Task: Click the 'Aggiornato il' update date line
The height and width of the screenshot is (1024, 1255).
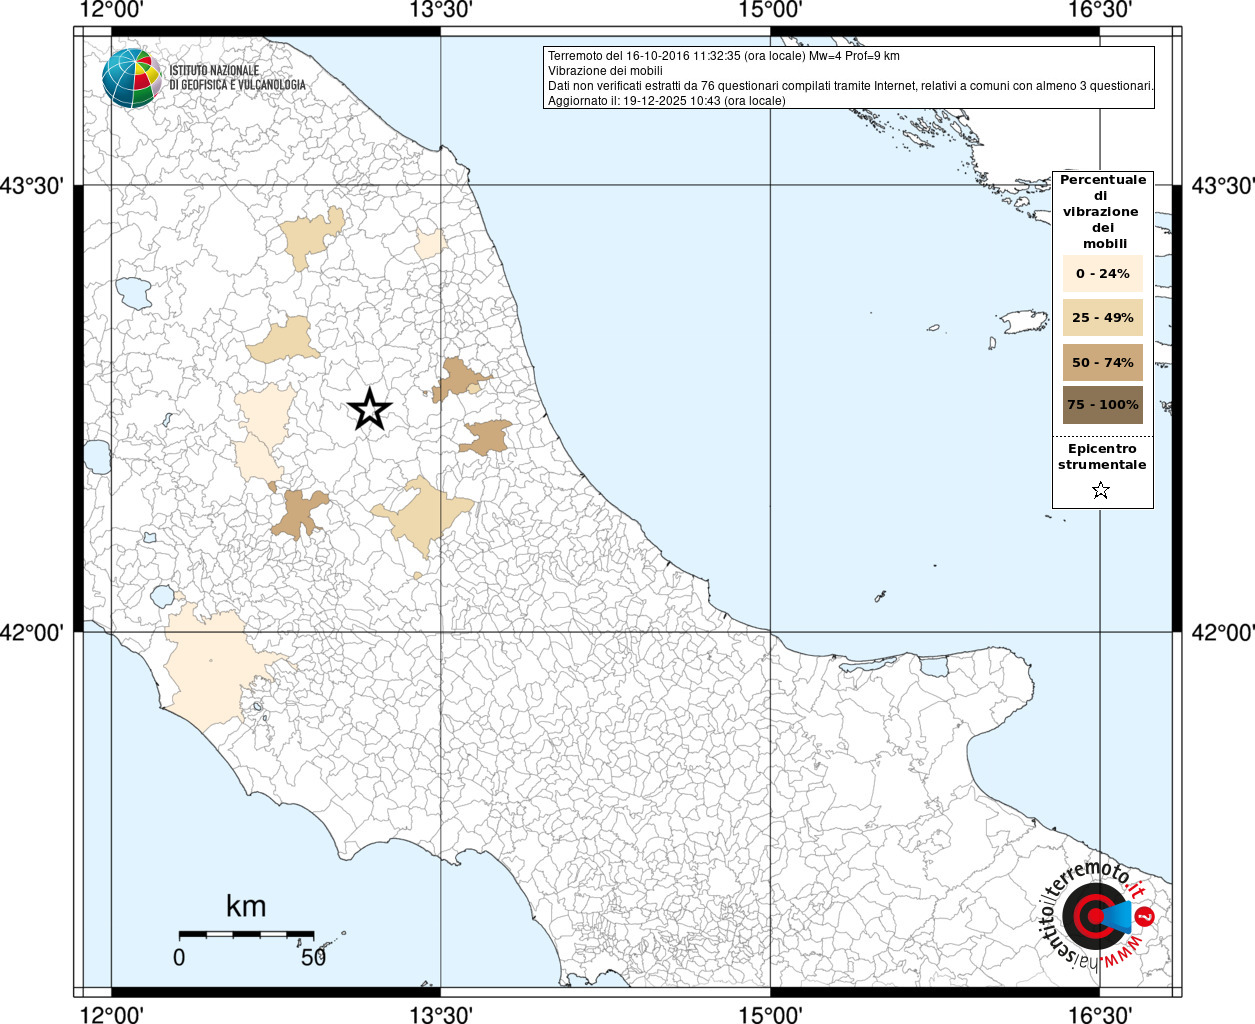Action: 666,101
